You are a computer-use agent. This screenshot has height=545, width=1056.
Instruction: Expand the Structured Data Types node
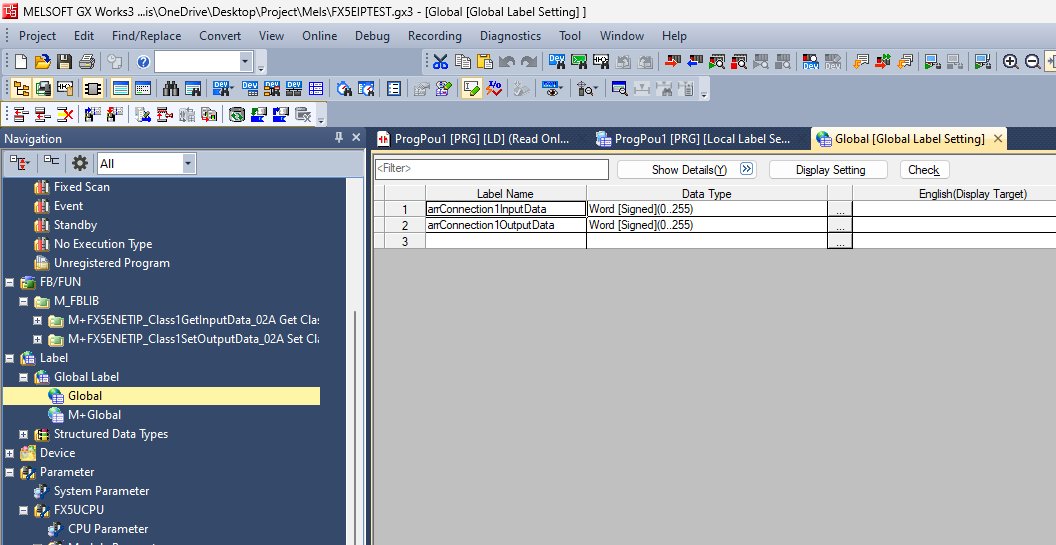pos(24,434)
